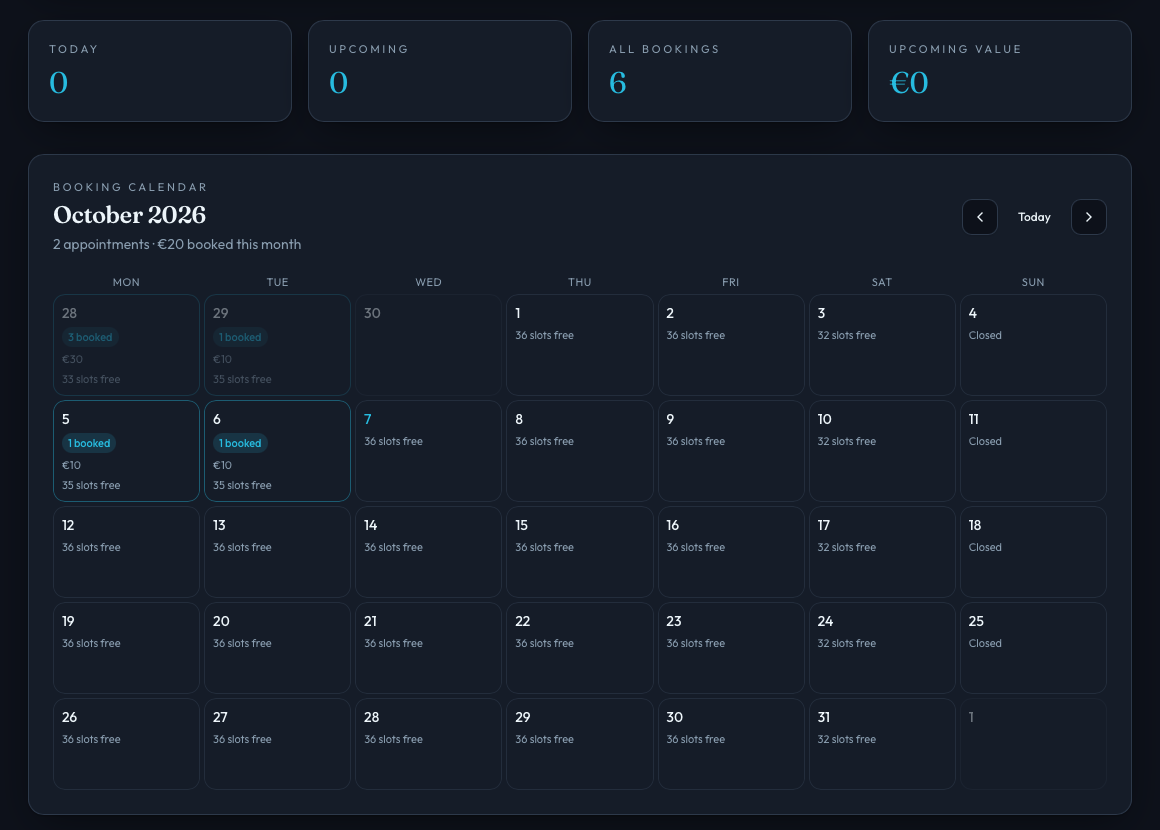
Task: Select October 21 day cell
Action: tap(428, 648)
